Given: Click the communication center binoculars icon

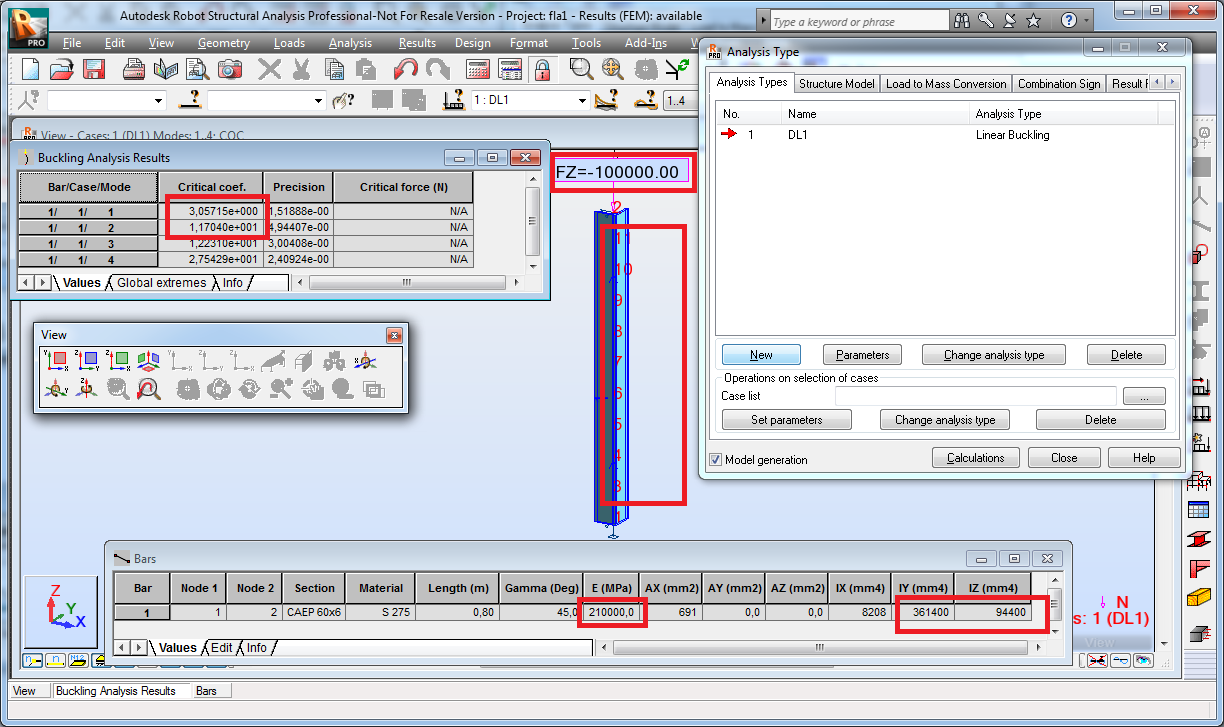Looking at the screenshot, I should 962,21.
